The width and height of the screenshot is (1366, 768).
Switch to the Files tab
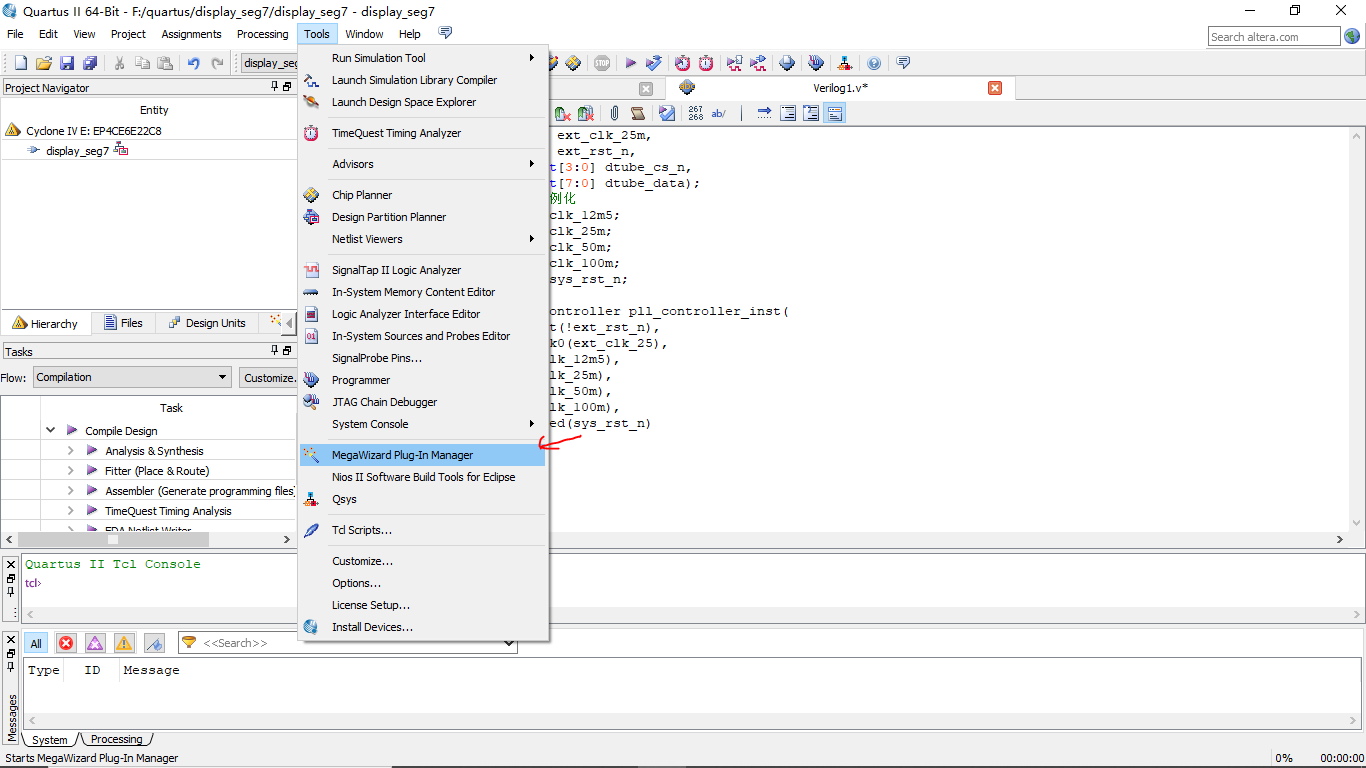[124, 323]
